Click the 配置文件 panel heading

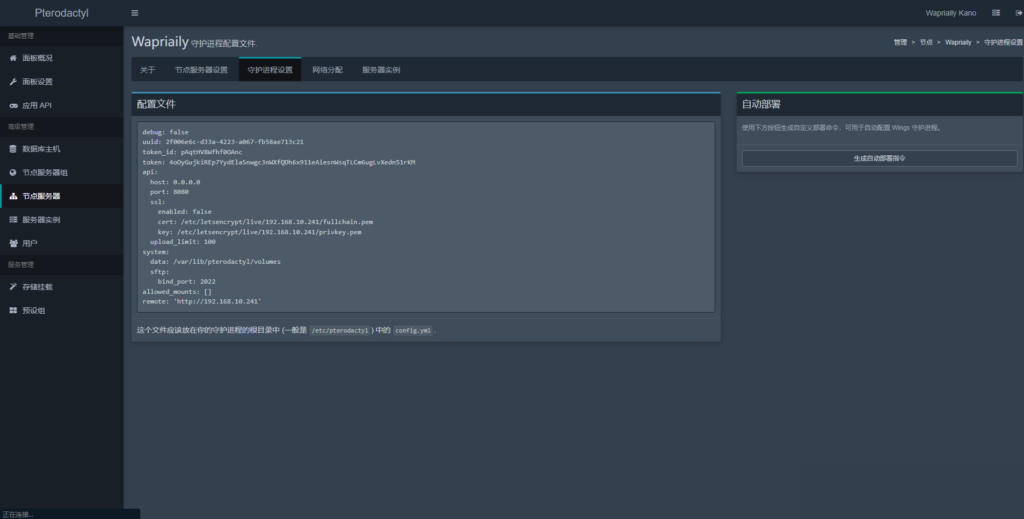[156, 104]
